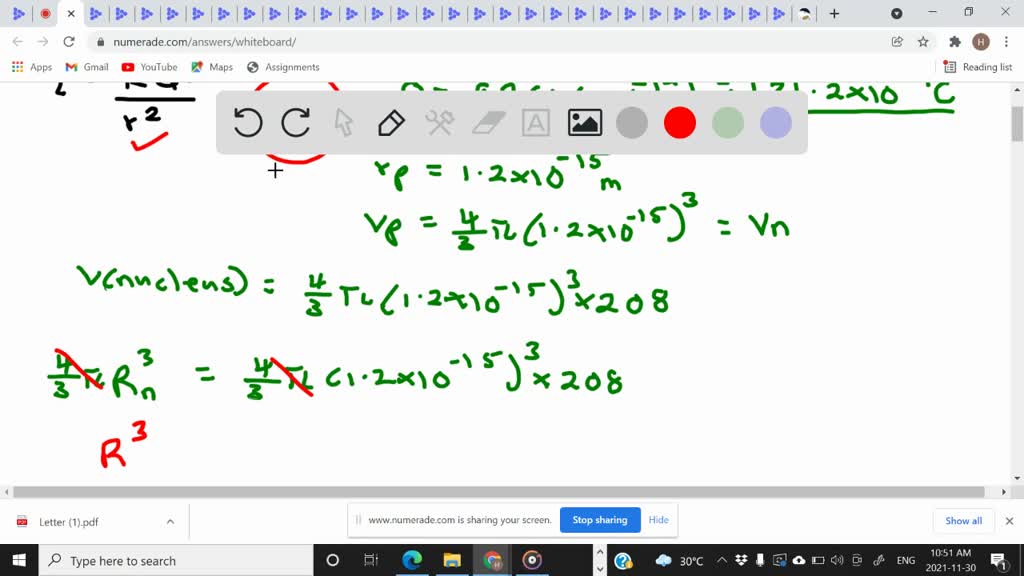Click the Redo icon
The image size is (1024, 576).
[296, 123]
